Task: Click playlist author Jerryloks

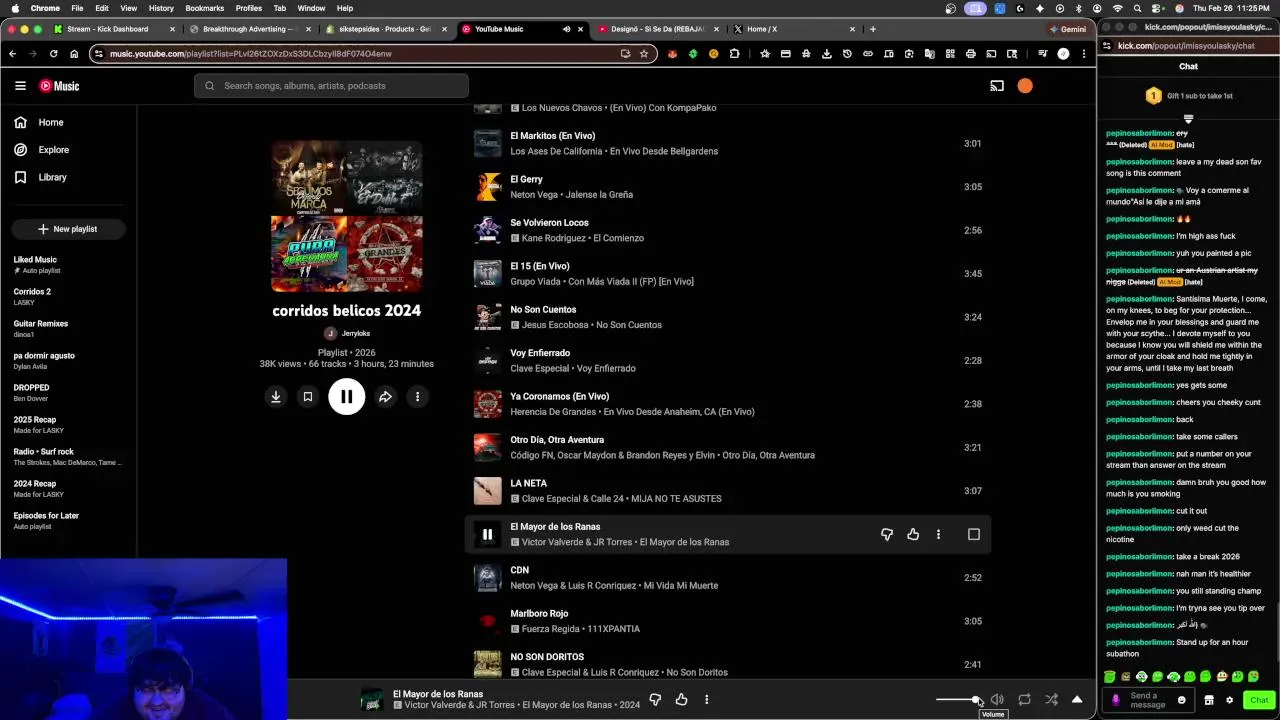Action: (x=355, y=333)
